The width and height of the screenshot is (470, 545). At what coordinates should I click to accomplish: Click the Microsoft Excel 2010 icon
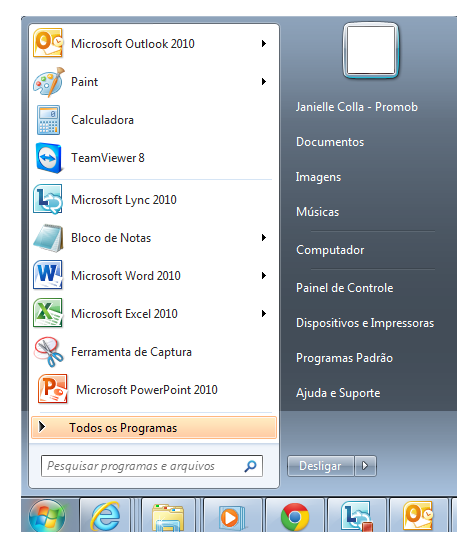[48, 313]
